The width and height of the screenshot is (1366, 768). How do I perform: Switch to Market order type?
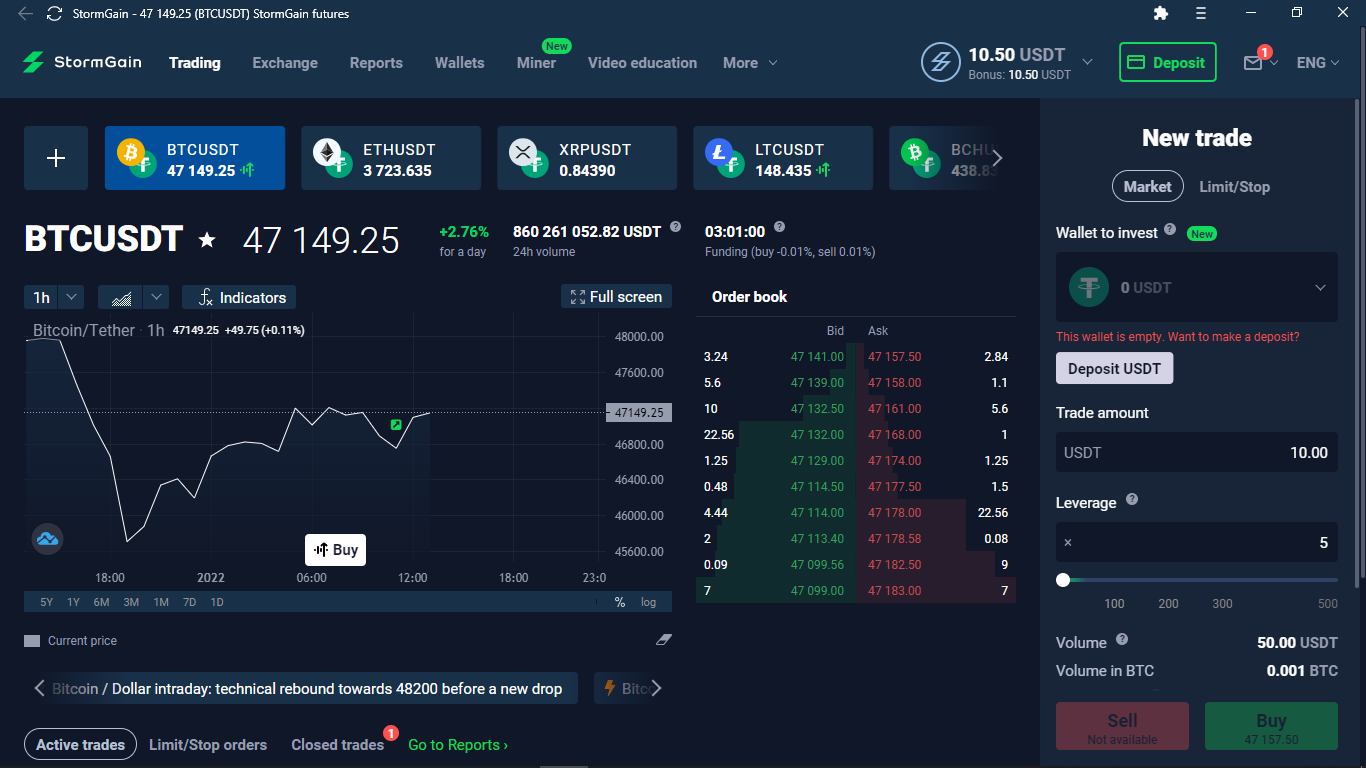point(1147,186)
